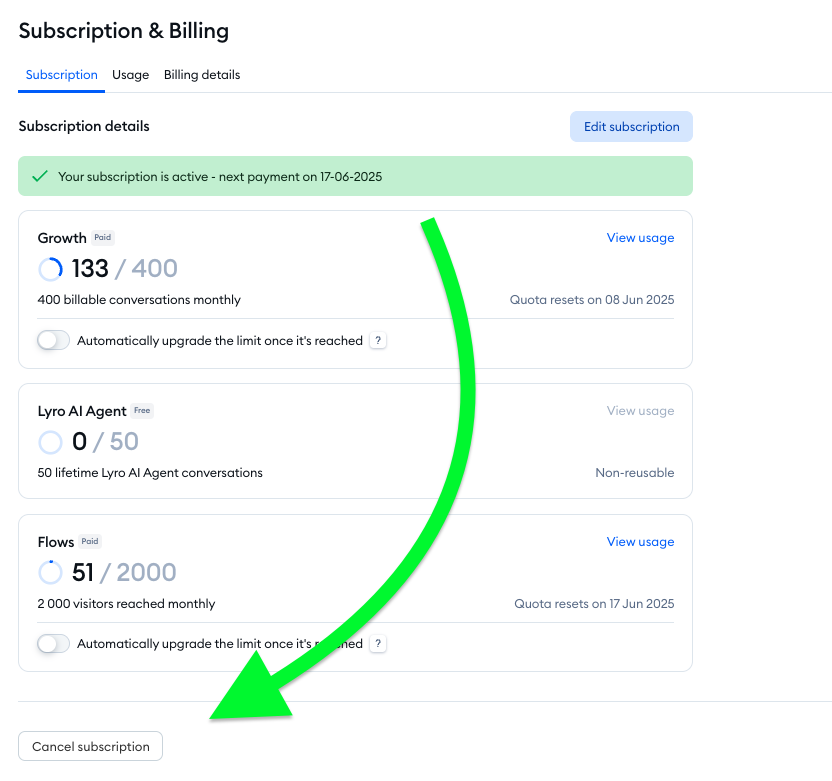This screenshot has width=832, height=781.
Task: Click the Growth usage progress ring
Action: coord(50,268)
